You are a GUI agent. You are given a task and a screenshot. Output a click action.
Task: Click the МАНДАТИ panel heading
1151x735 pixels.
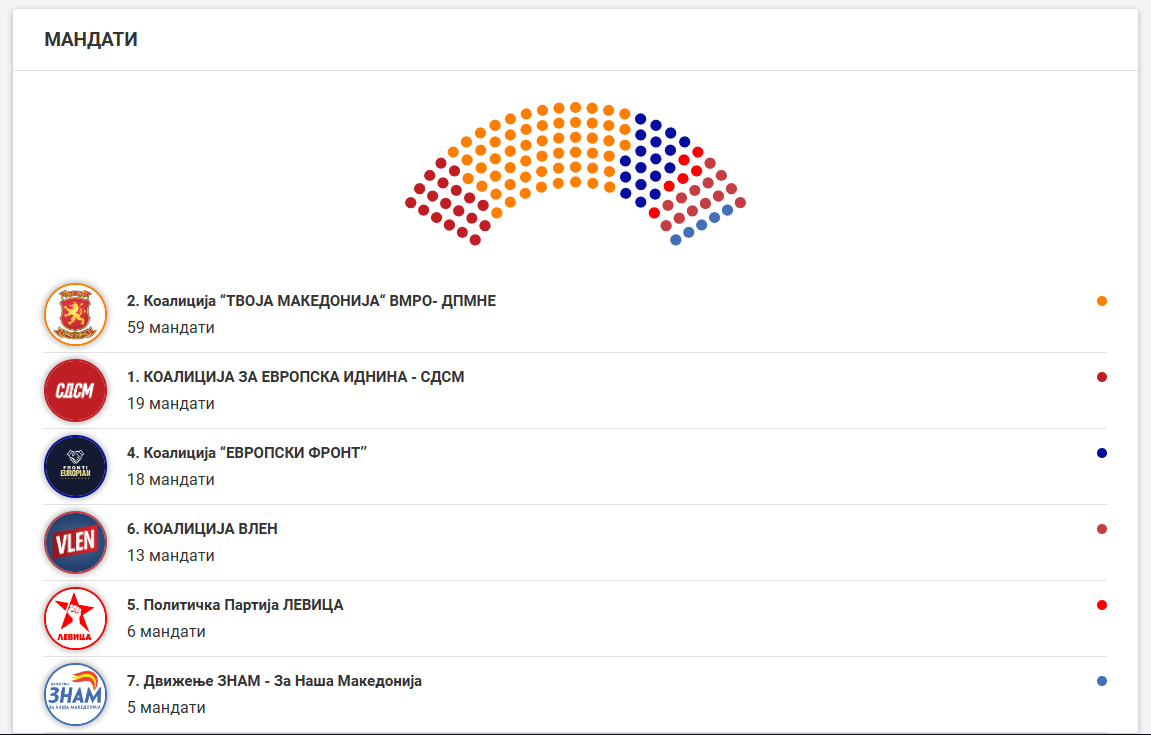click(x=91, y=40)
